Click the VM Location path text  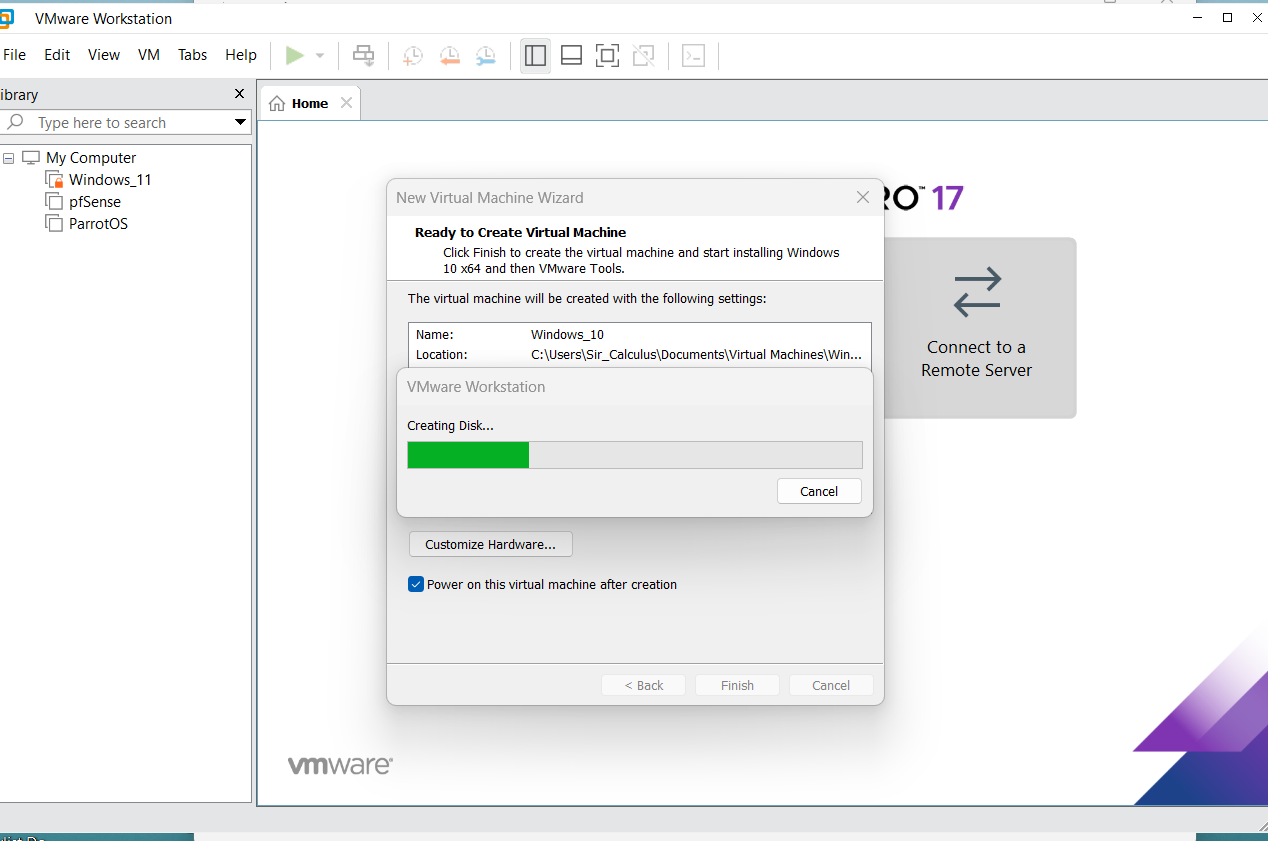pyautogui.click(x=696, y=355)
